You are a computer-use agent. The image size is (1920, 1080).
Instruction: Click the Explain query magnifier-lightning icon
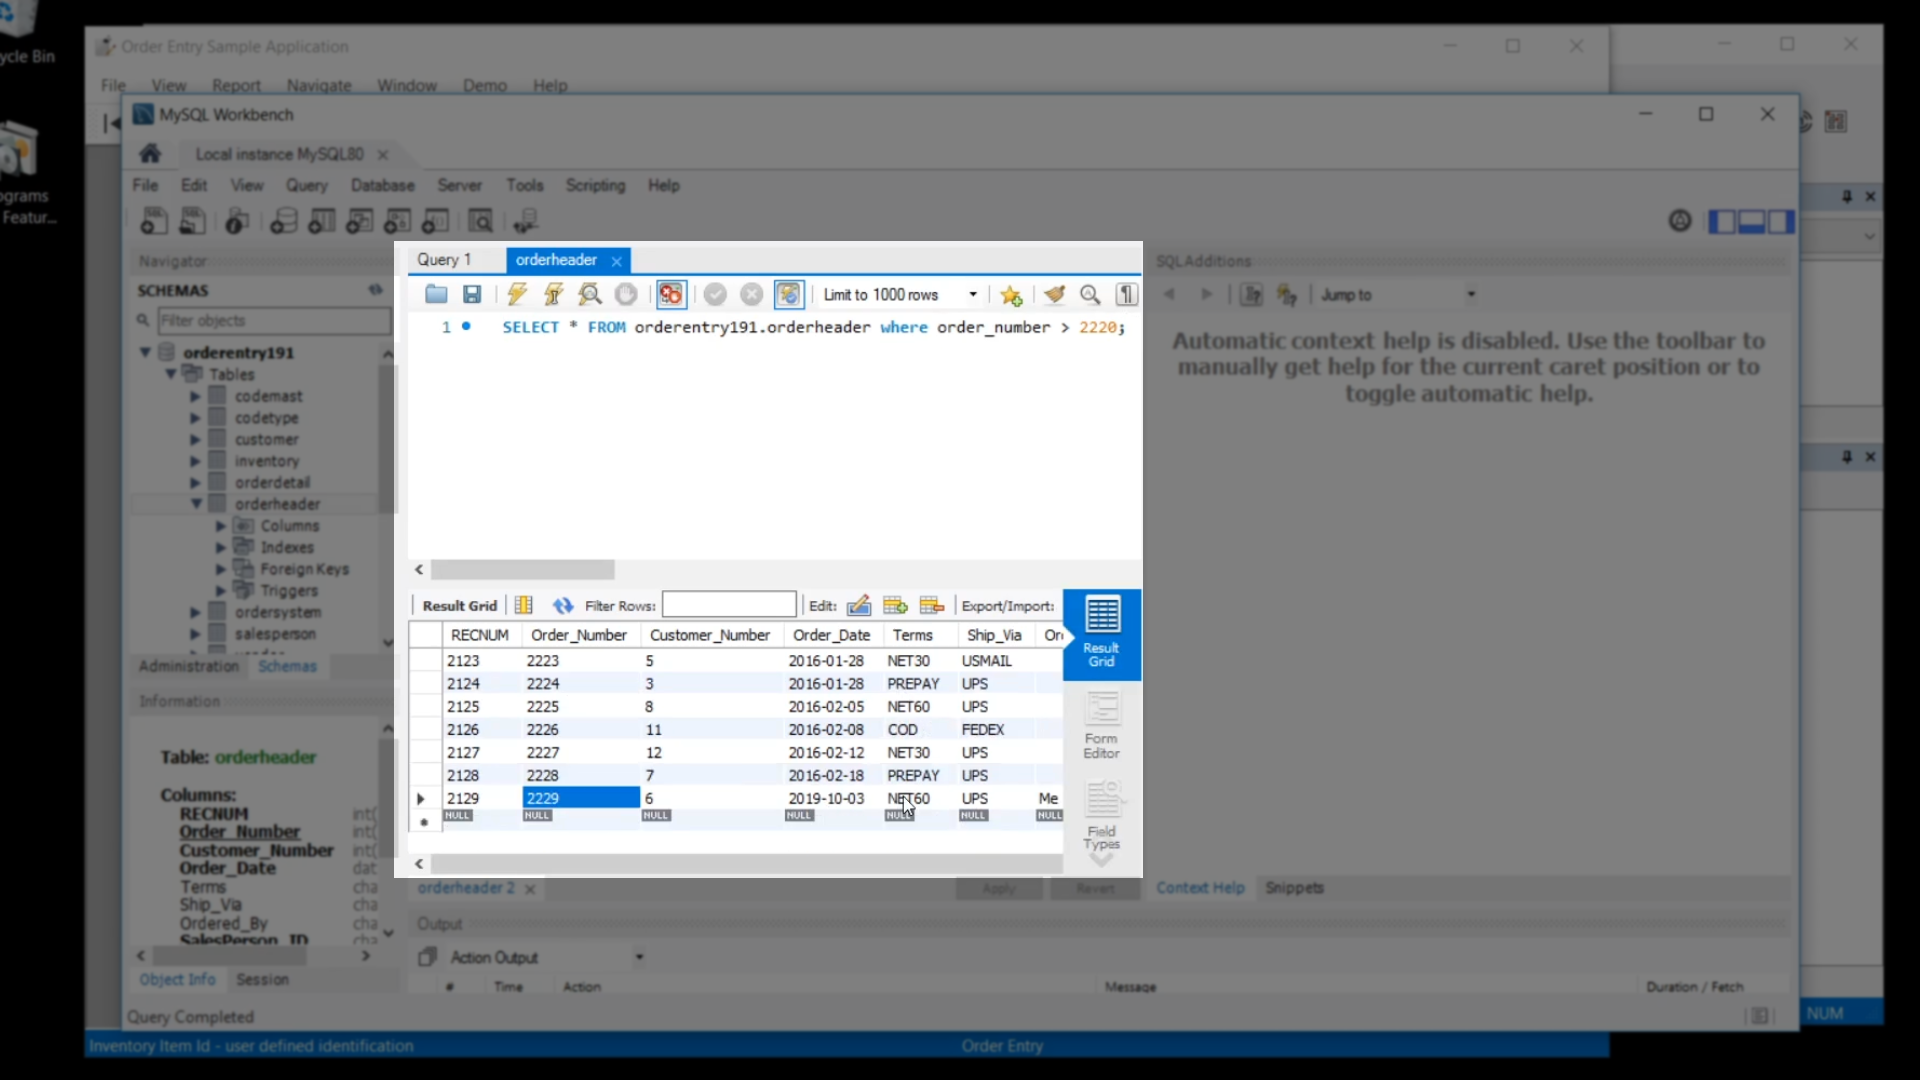(x=590, y=294)
